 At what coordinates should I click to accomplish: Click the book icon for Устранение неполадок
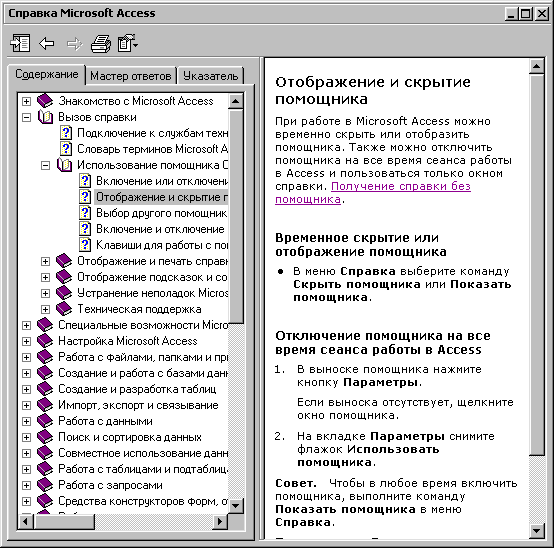[x=64, y=293]
